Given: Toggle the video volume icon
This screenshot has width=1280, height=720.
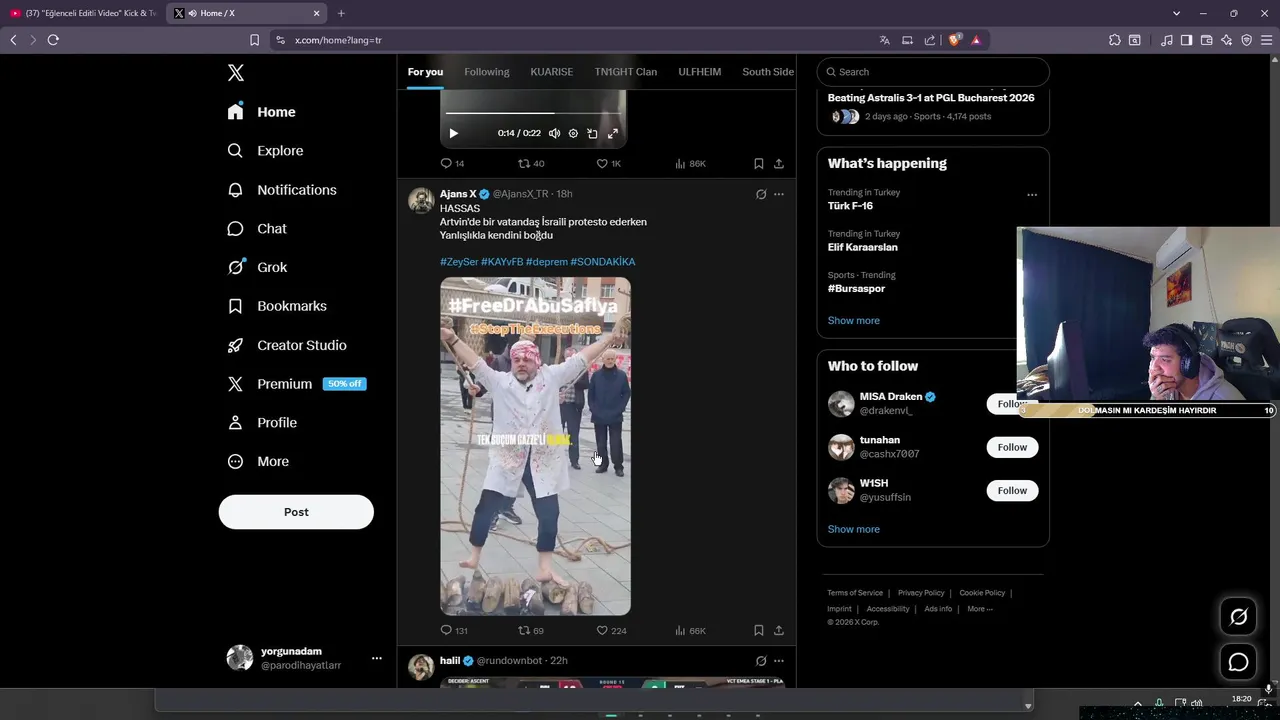Looking at the screenshot, I should click(554, 133).
